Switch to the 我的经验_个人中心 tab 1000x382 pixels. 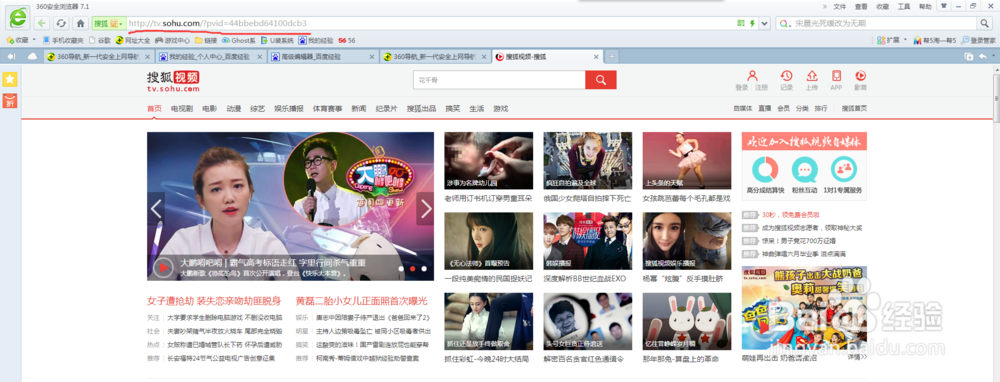210,57
